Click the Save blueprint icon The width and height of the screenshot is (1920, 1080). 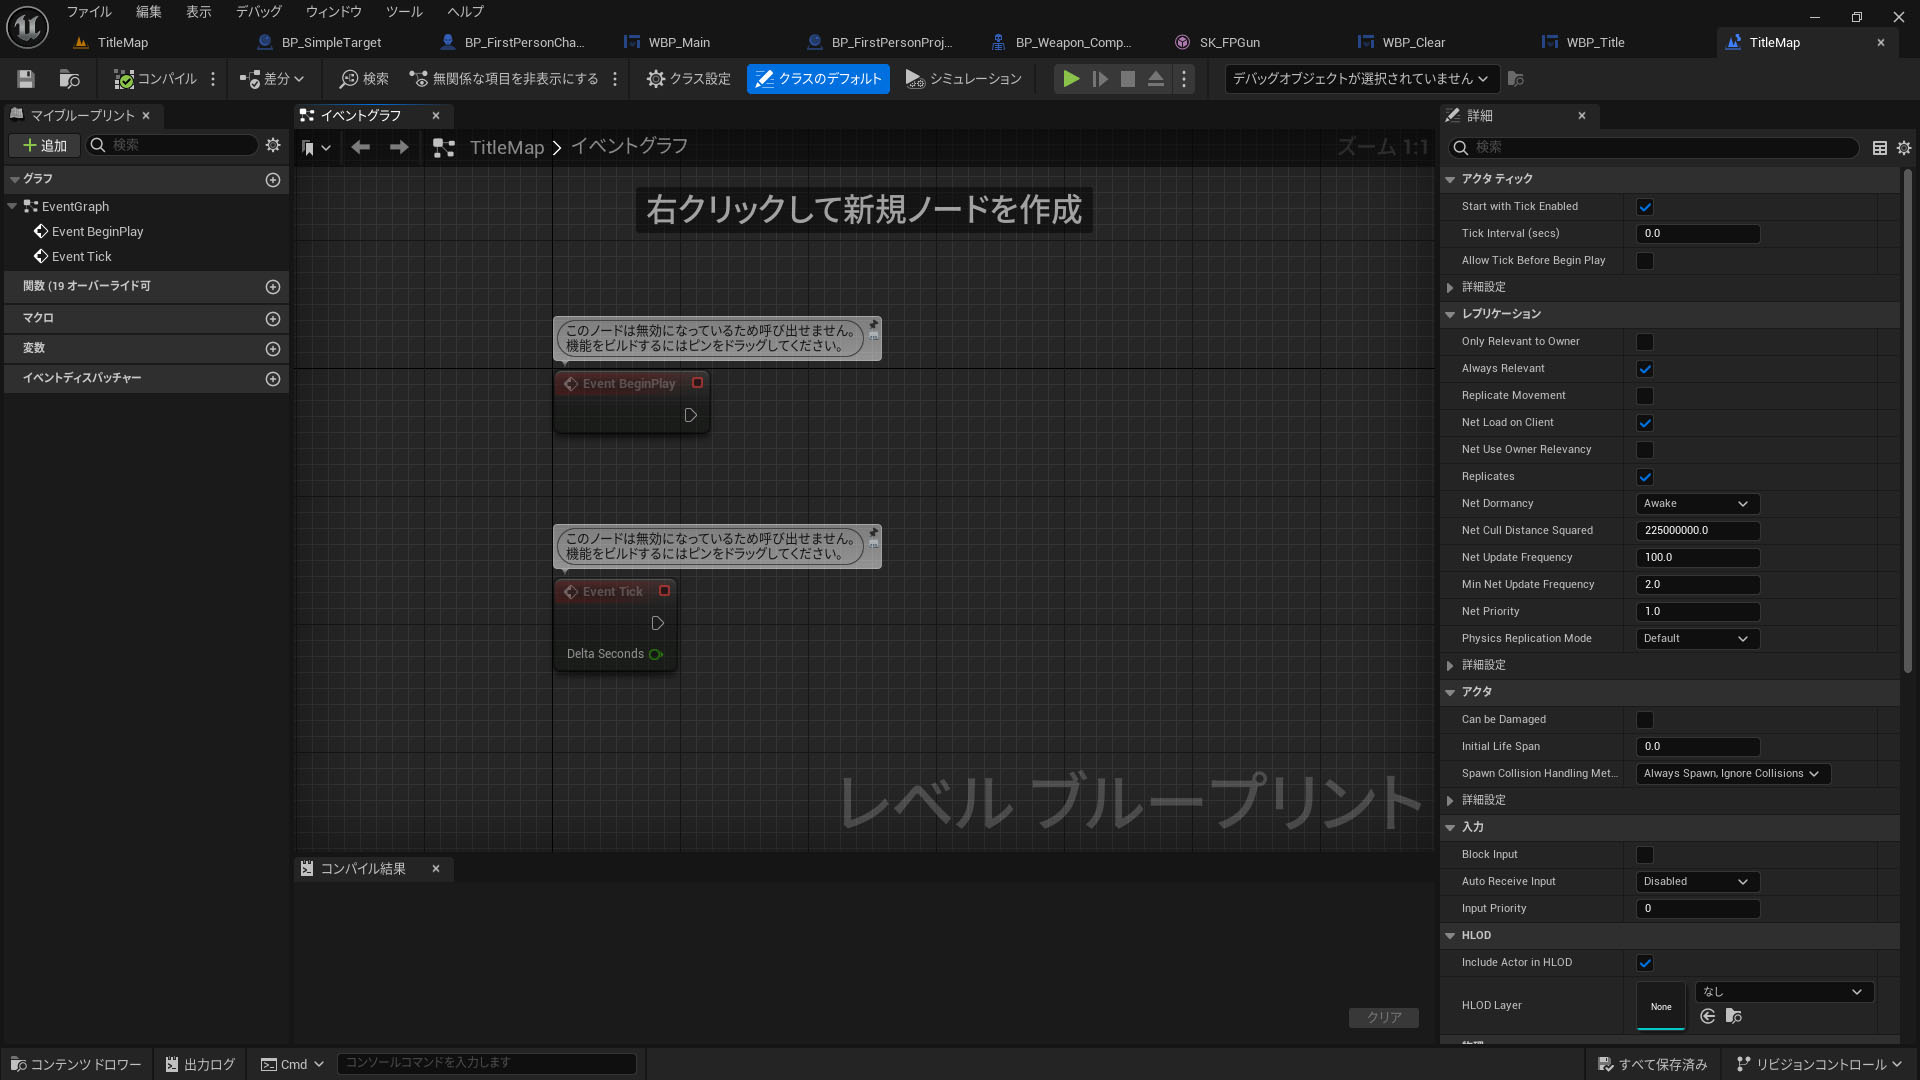tap(26, 79)
